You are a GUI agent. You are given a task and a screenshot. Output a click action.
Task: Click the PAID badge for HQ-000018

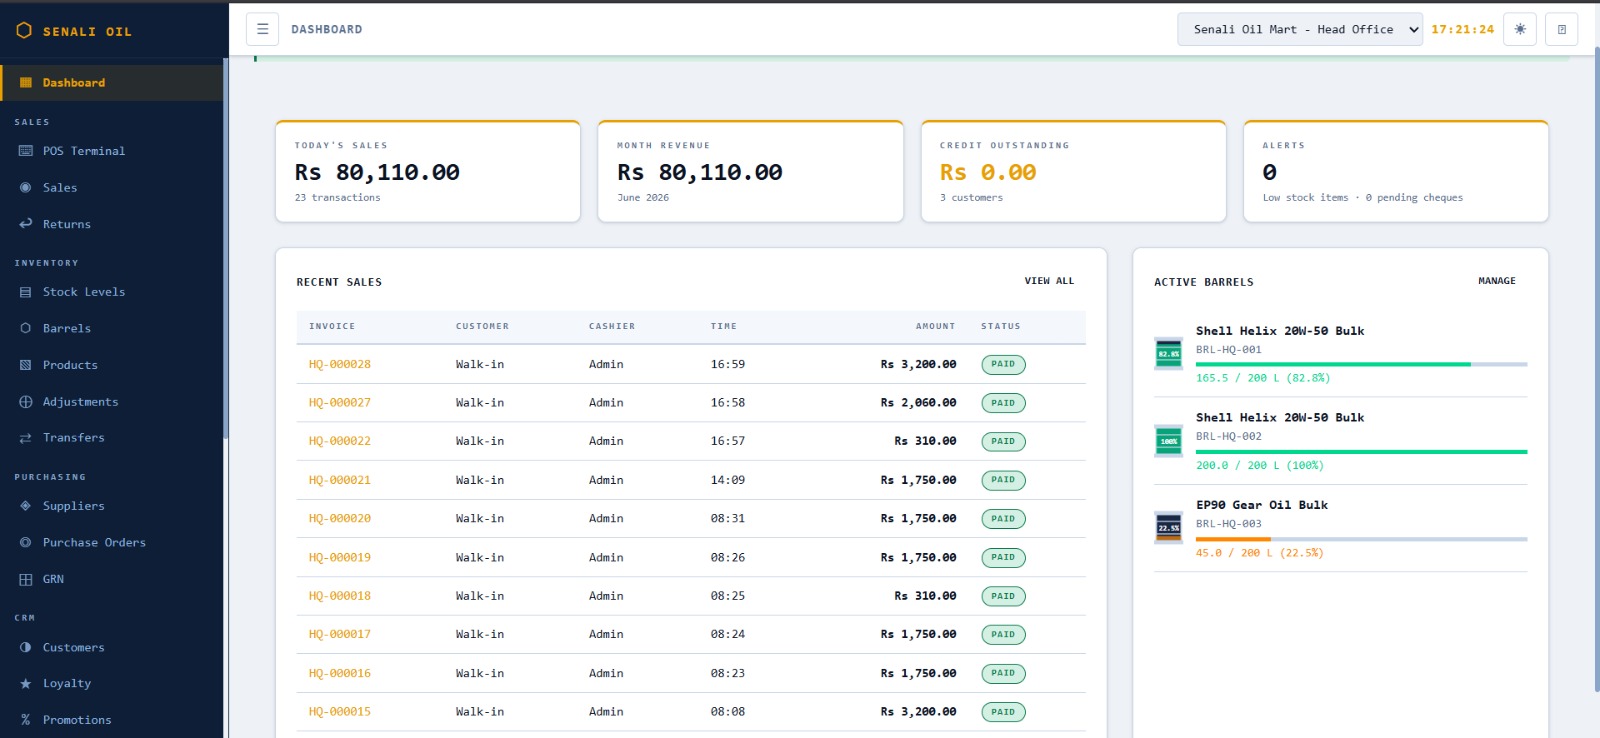coord(1003,596)
